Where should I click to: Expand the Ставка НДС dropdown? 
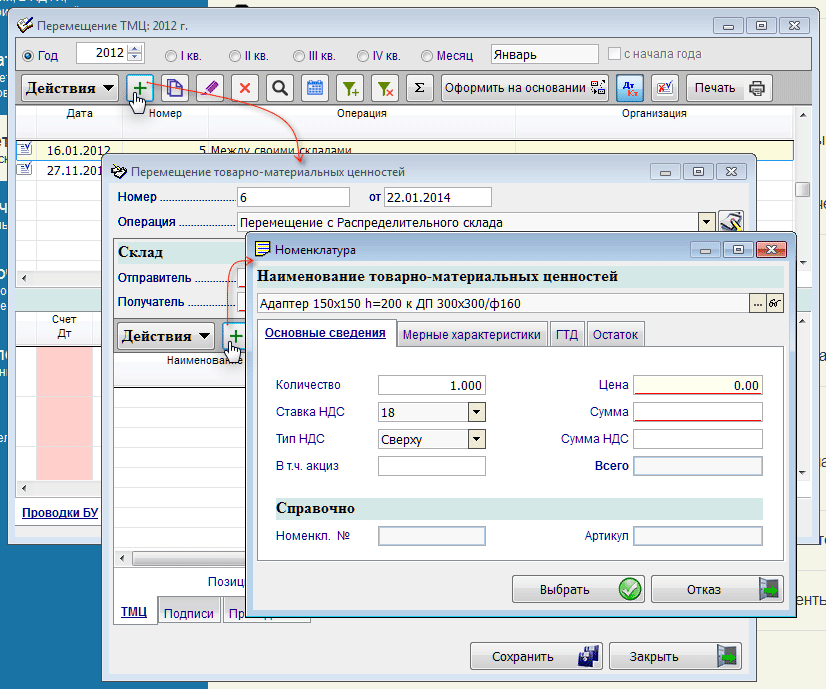[x=476, y=412]
